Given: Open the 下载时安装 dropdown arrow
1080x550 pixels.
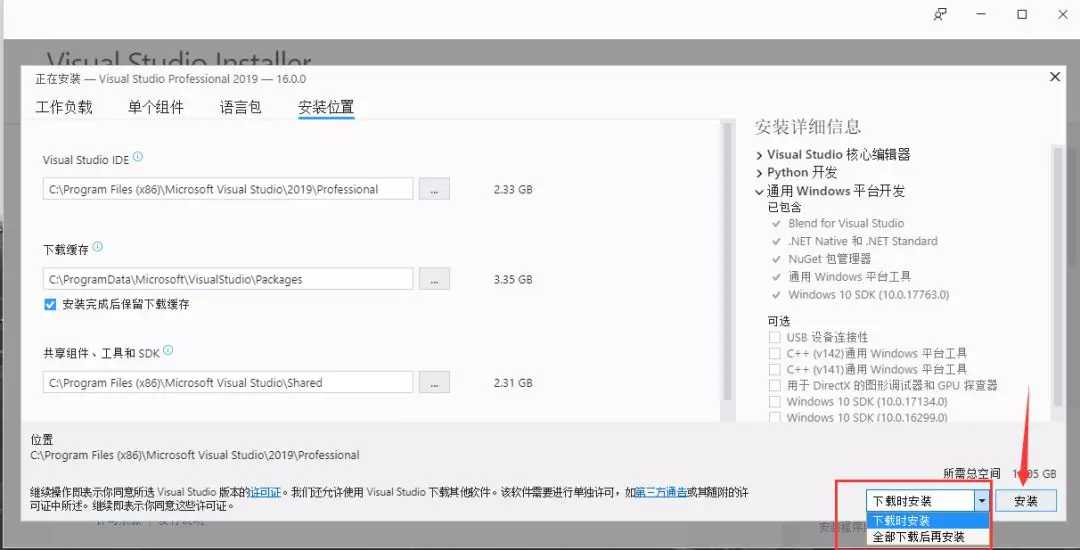Looking at the screenshot, I should point(982,501).
